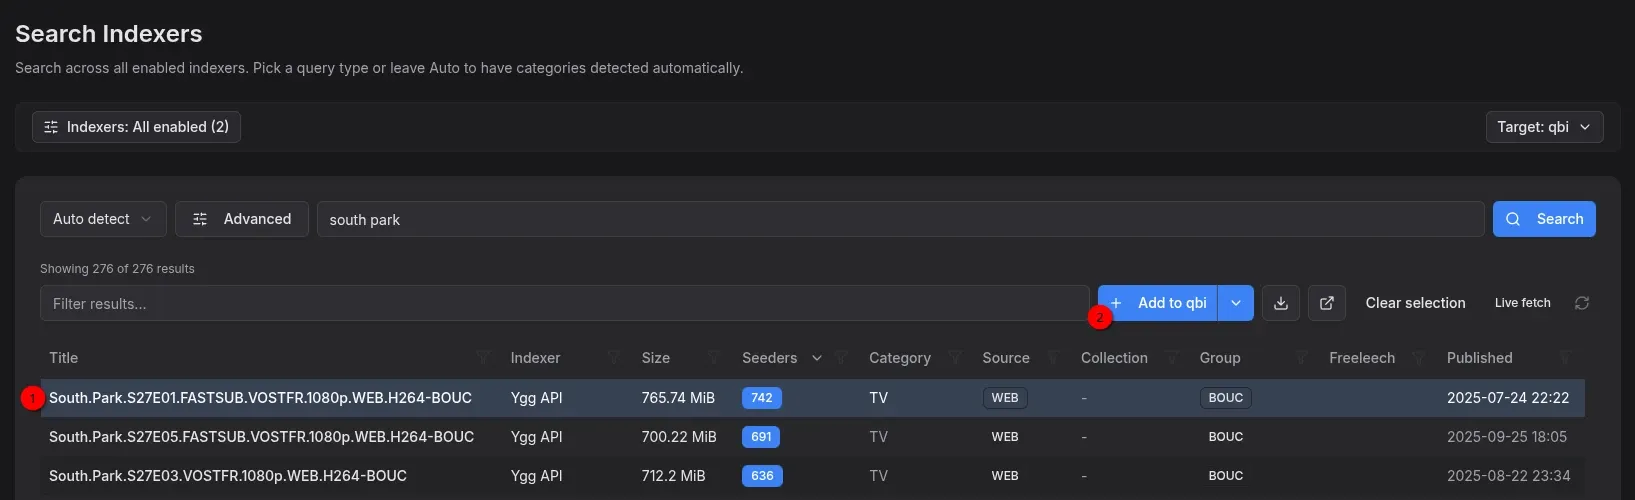This screenshot has height=500, width=1635.
Task: Click the filter icon in Freeleech column
Action: click(x=1418, y=358)
